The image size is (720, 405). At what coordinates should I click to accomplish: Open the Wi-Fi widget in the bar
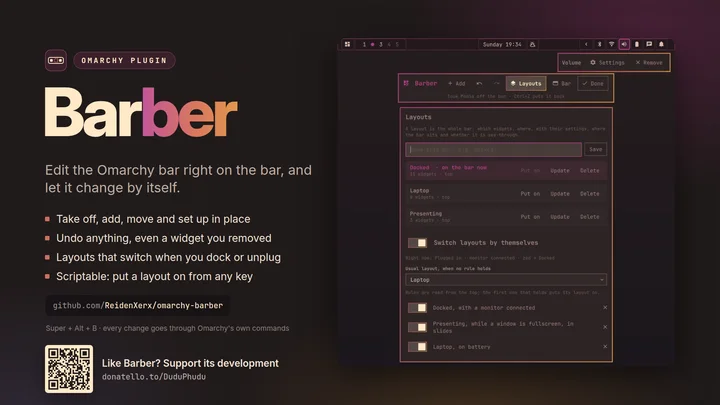coord(612,45)
